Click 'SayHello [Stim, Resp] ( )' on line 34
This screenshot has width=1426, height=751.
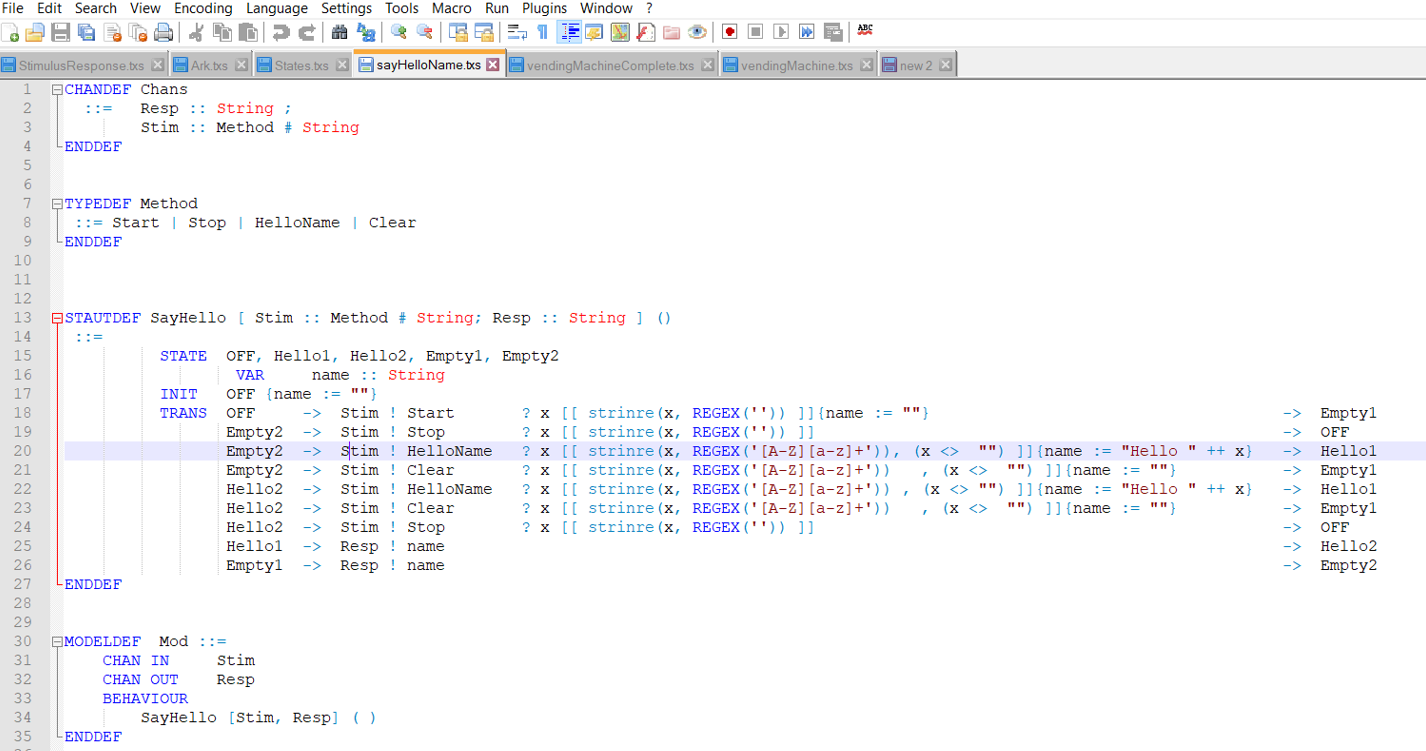pos(258,718)
